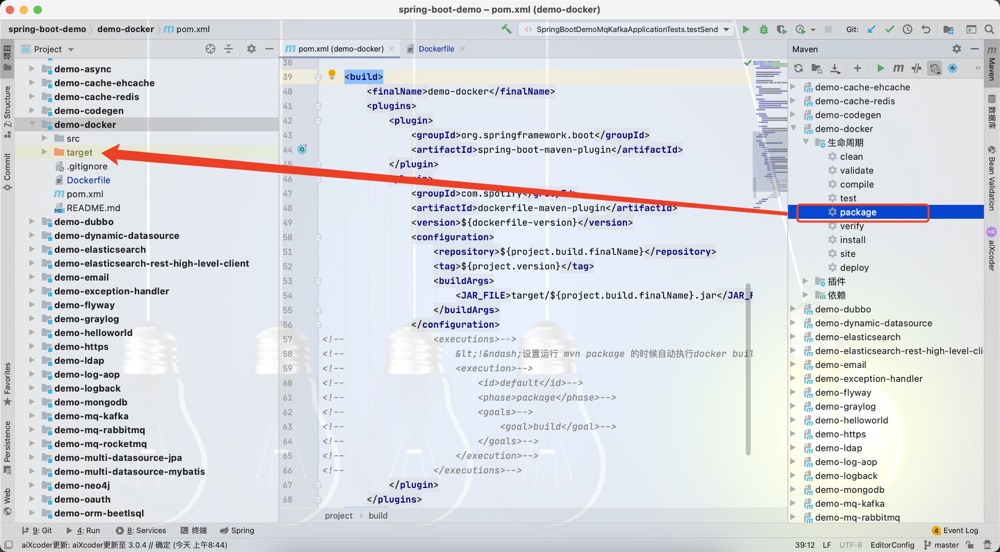Viewport: 1000px width, 552px height.
Task: Open Project Structure icon in toolbar
Action: click(x=948, y=29)
